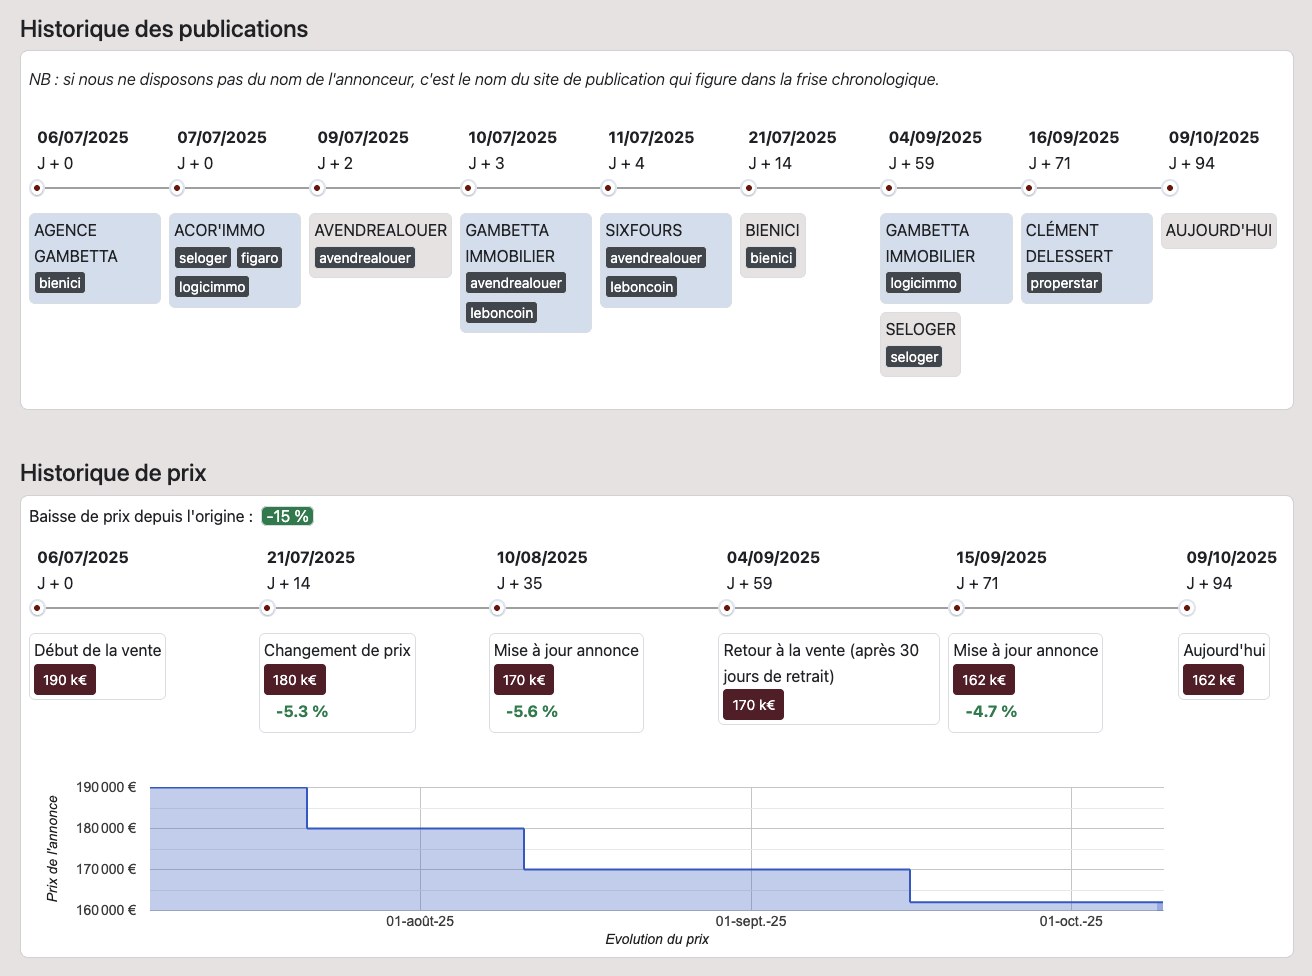Screen dimensions: 1312x976
Task: Click the 06/07/2025 publication timeline dot
Action: point(37,188)
